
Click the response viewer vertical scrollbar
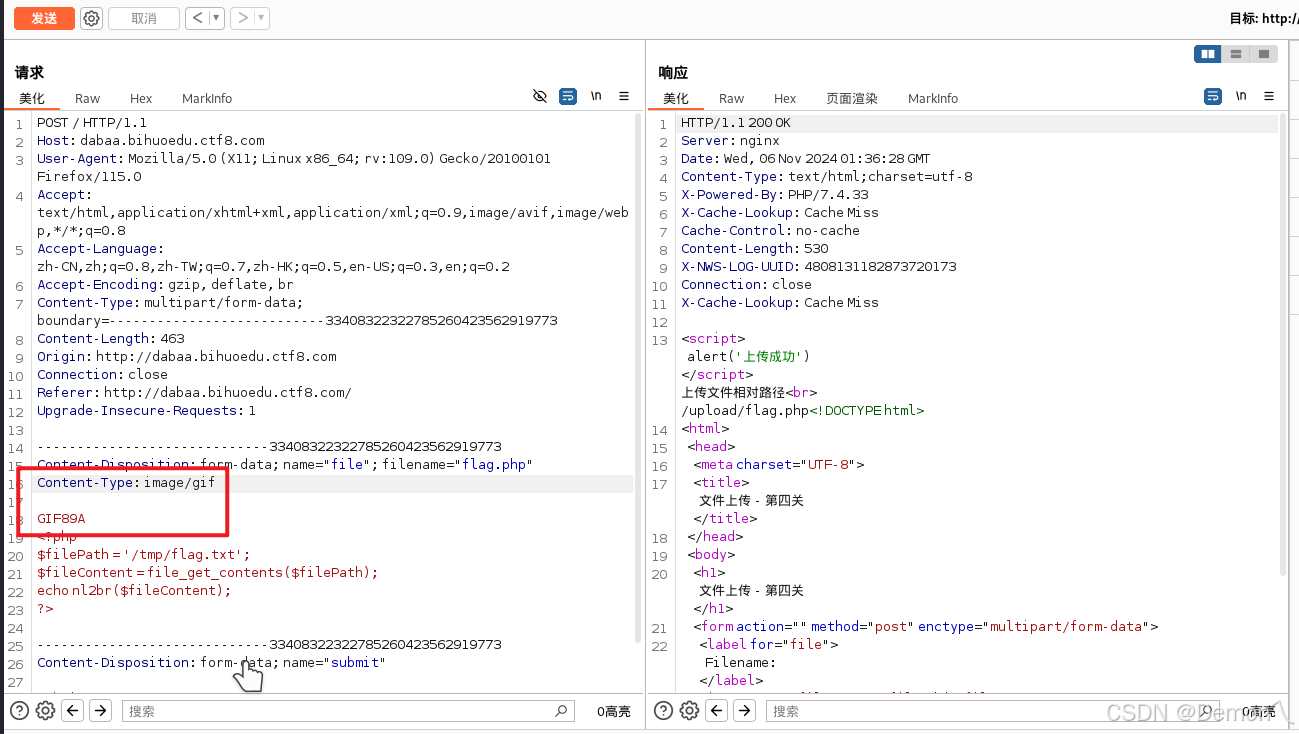[1282, 345]
